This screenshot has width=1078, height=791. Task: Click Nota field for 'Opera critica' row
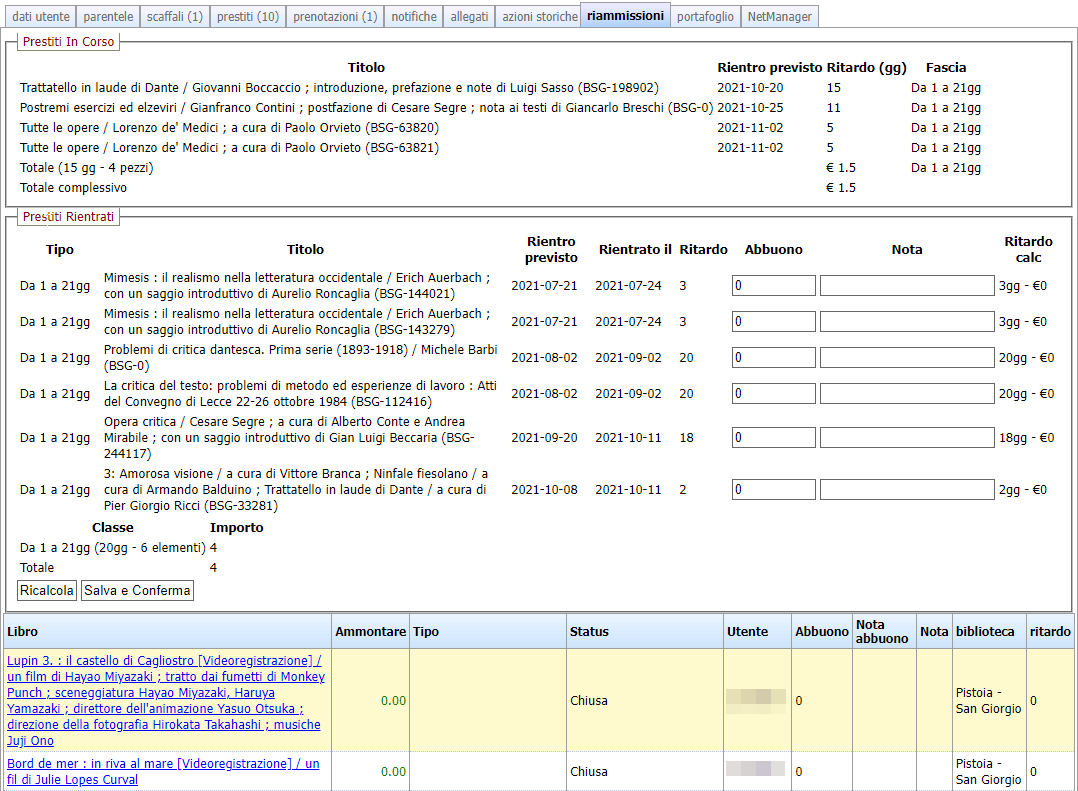(x=906, y=438)
